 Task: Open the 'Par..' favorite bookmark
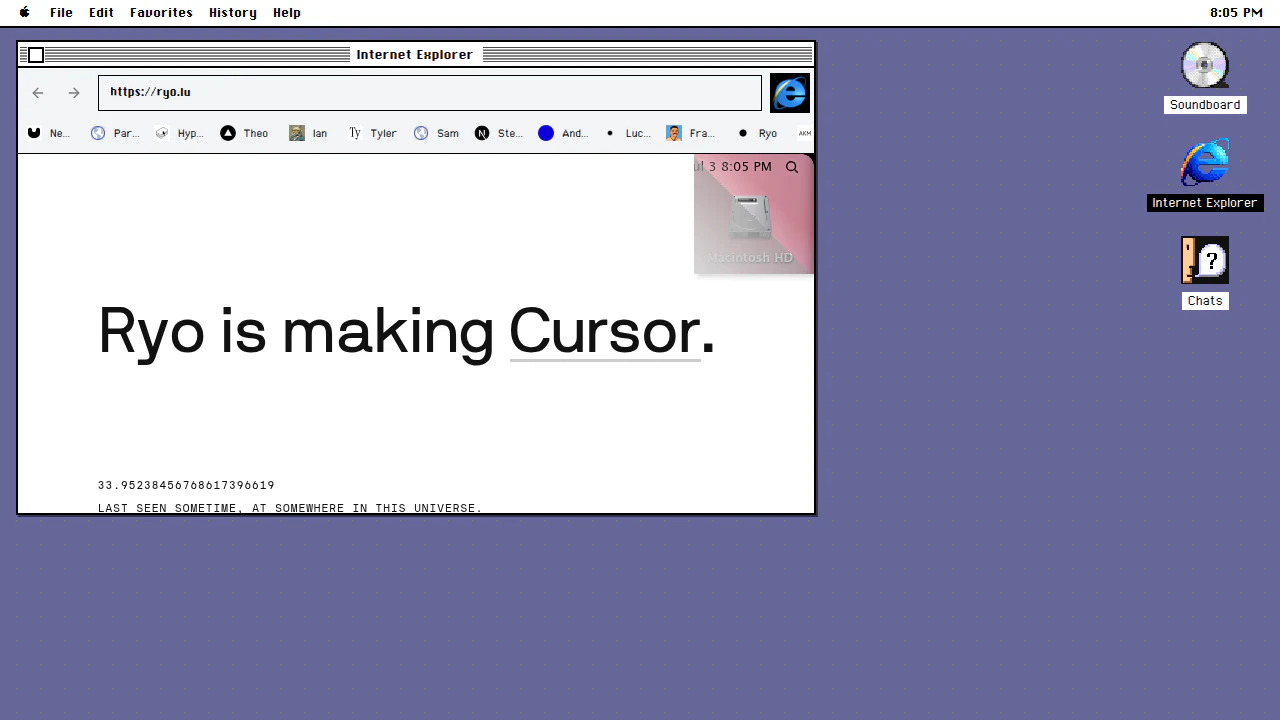(114, 133)
